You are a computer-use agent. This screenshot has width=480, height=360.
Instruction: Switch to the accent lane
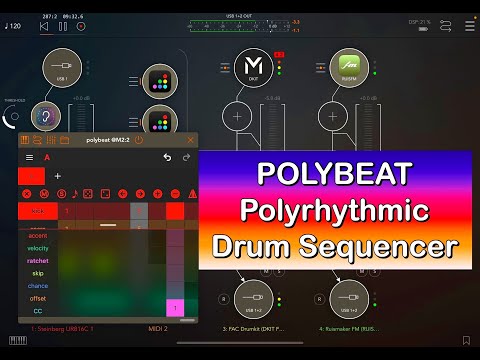(x=38, y=236)
